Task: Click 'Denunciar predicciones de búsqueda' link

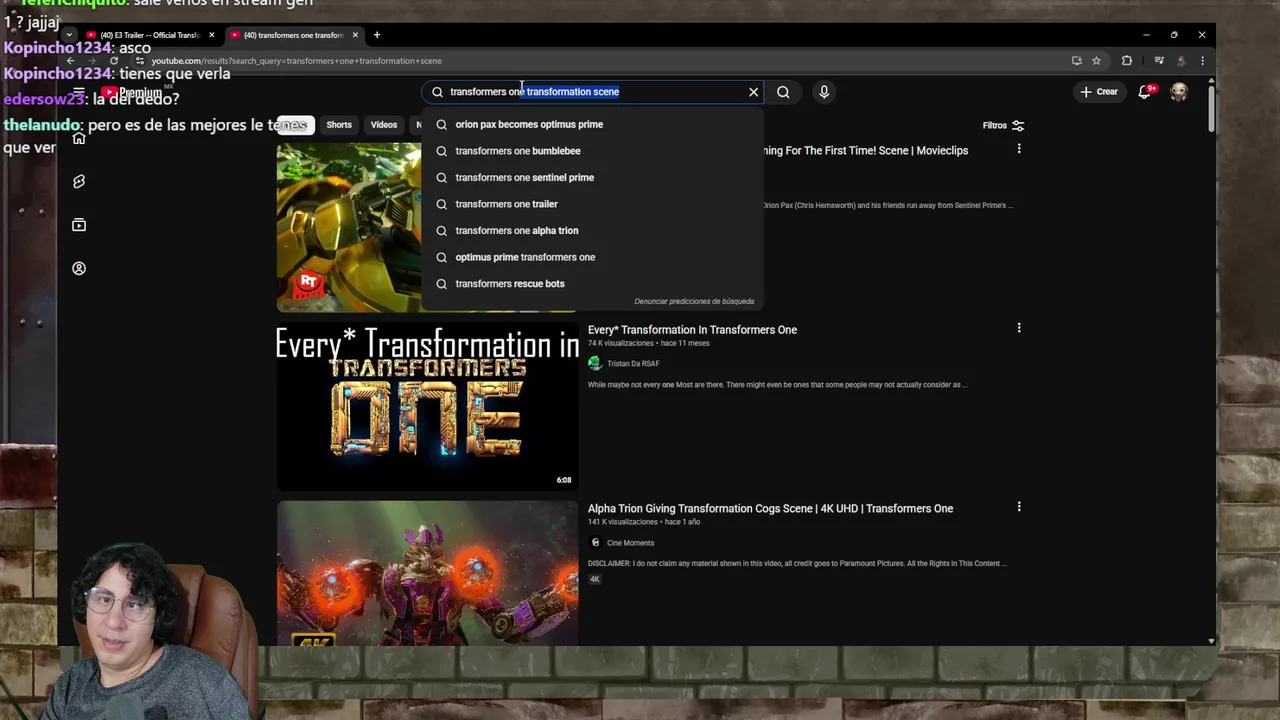Action: pos(694,301)
